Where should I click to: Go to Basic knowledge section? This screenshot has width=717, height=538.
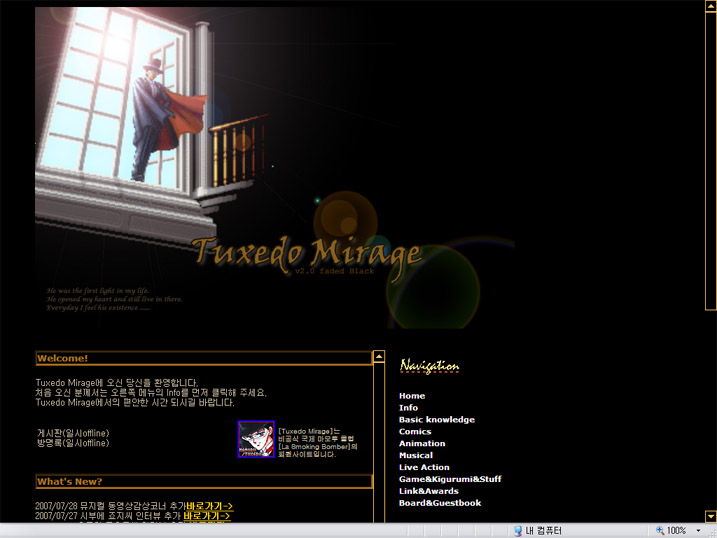(436, 420)
